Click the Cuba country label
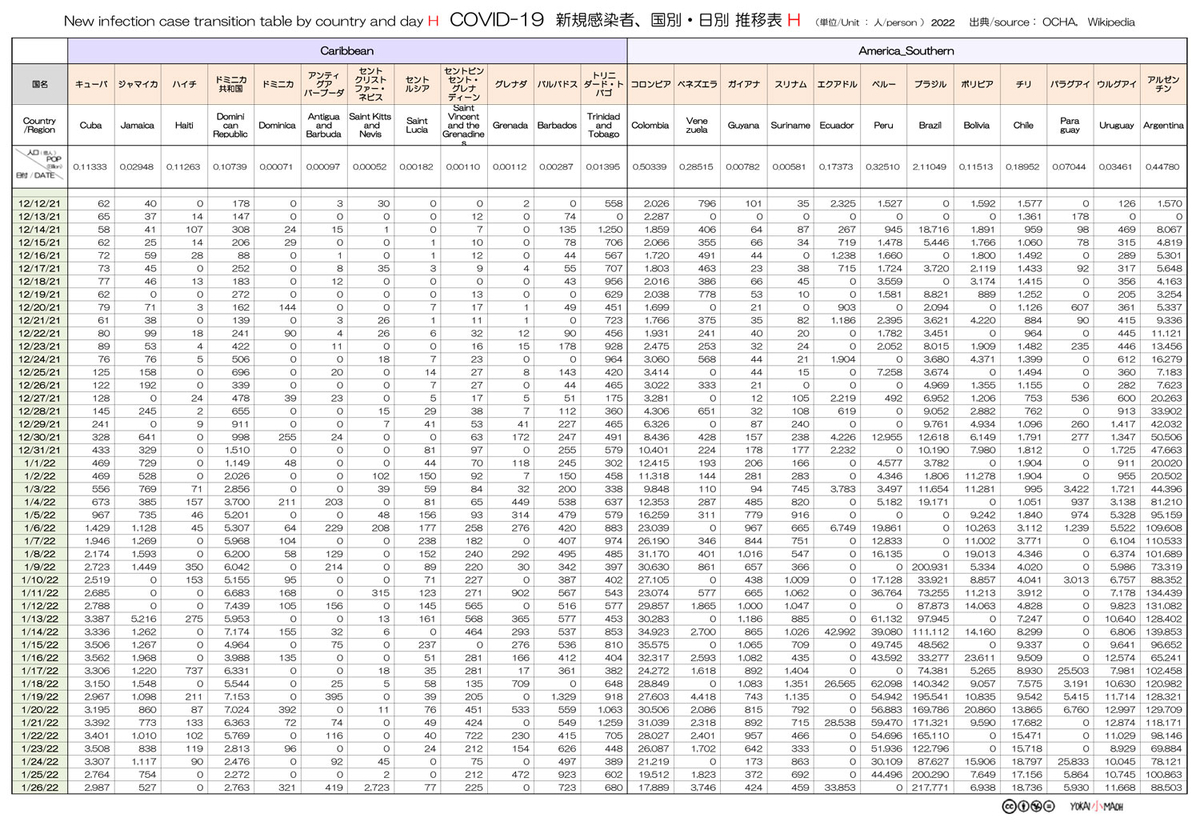Viewport: 1200px width, 822px height. pyautogui.click(x=90, y=126)
